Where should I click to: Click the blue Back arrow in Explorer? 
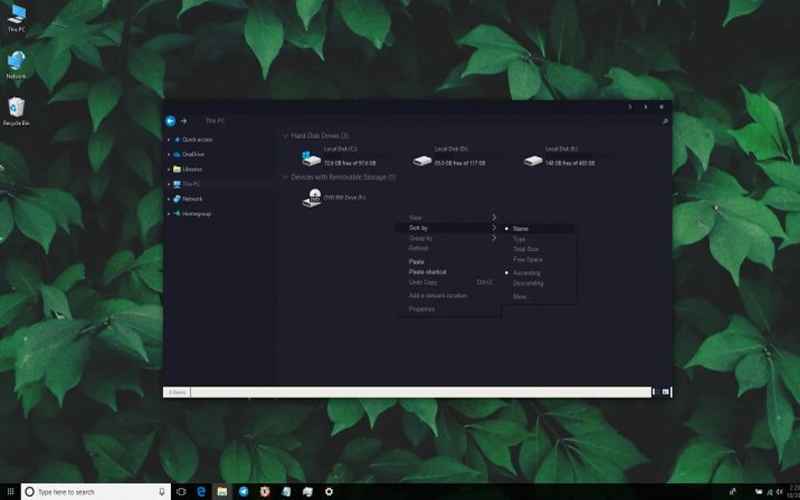(170, 121)
